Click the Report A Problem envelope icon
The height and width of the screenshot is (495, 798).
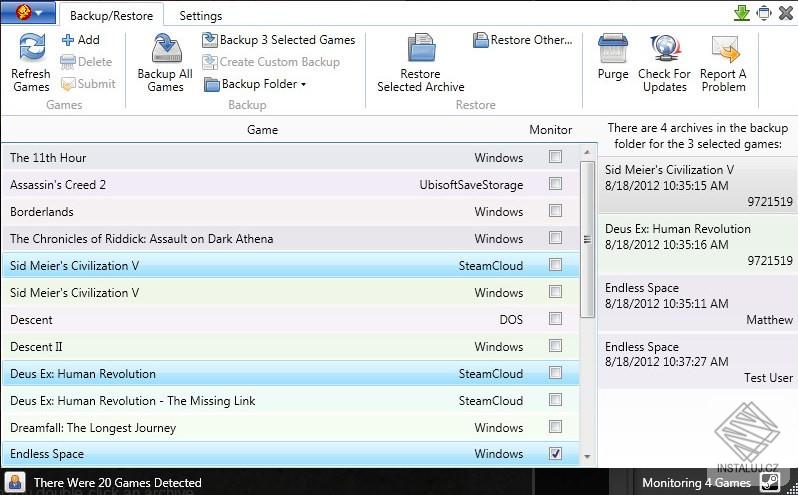point(725,49)
